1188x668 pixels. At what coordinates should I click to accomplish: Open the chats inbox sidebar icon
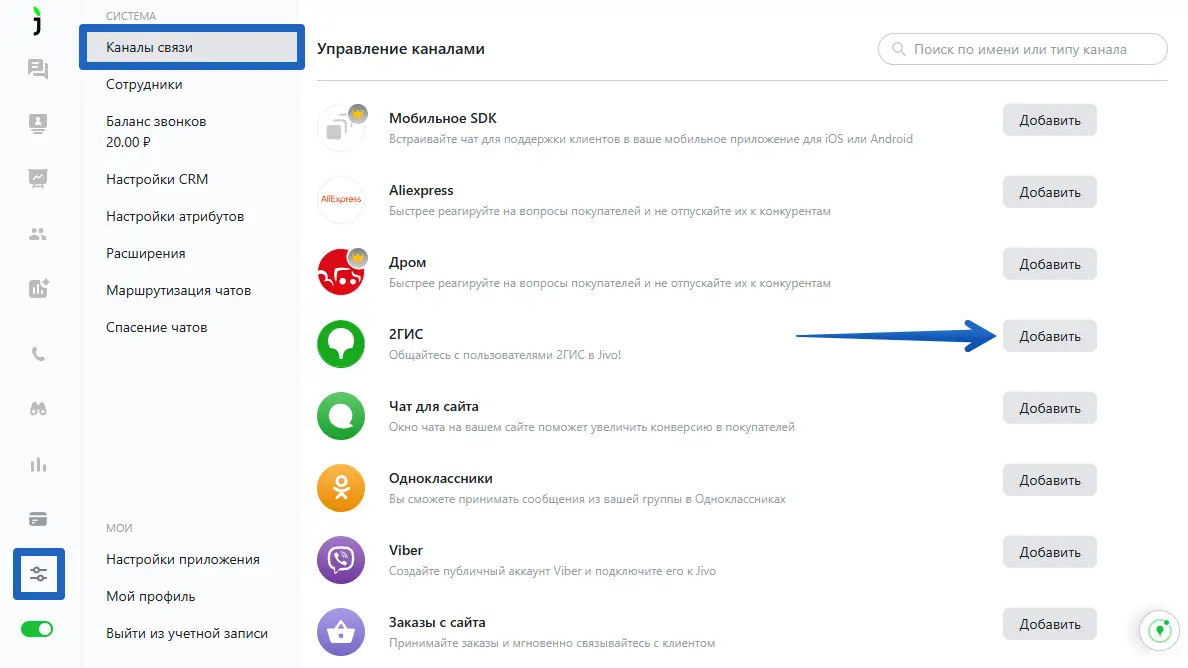38,69
